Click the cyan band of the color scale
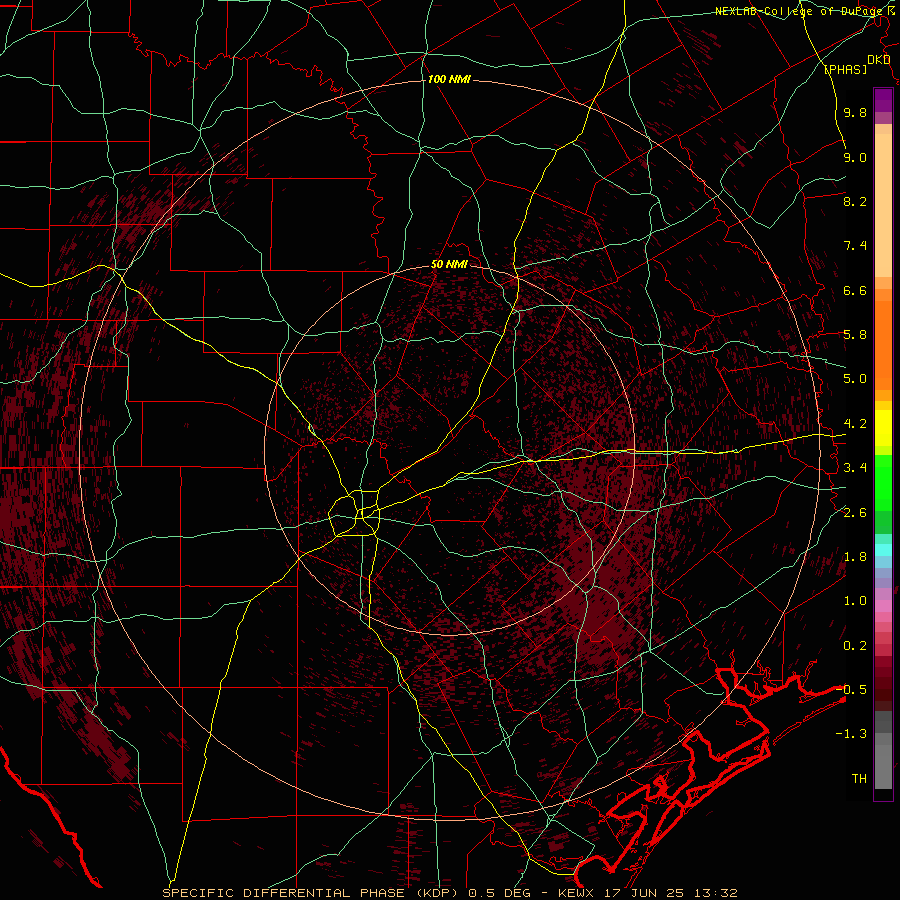Viewport: 900px width, 900px height. tap(883, 550)
